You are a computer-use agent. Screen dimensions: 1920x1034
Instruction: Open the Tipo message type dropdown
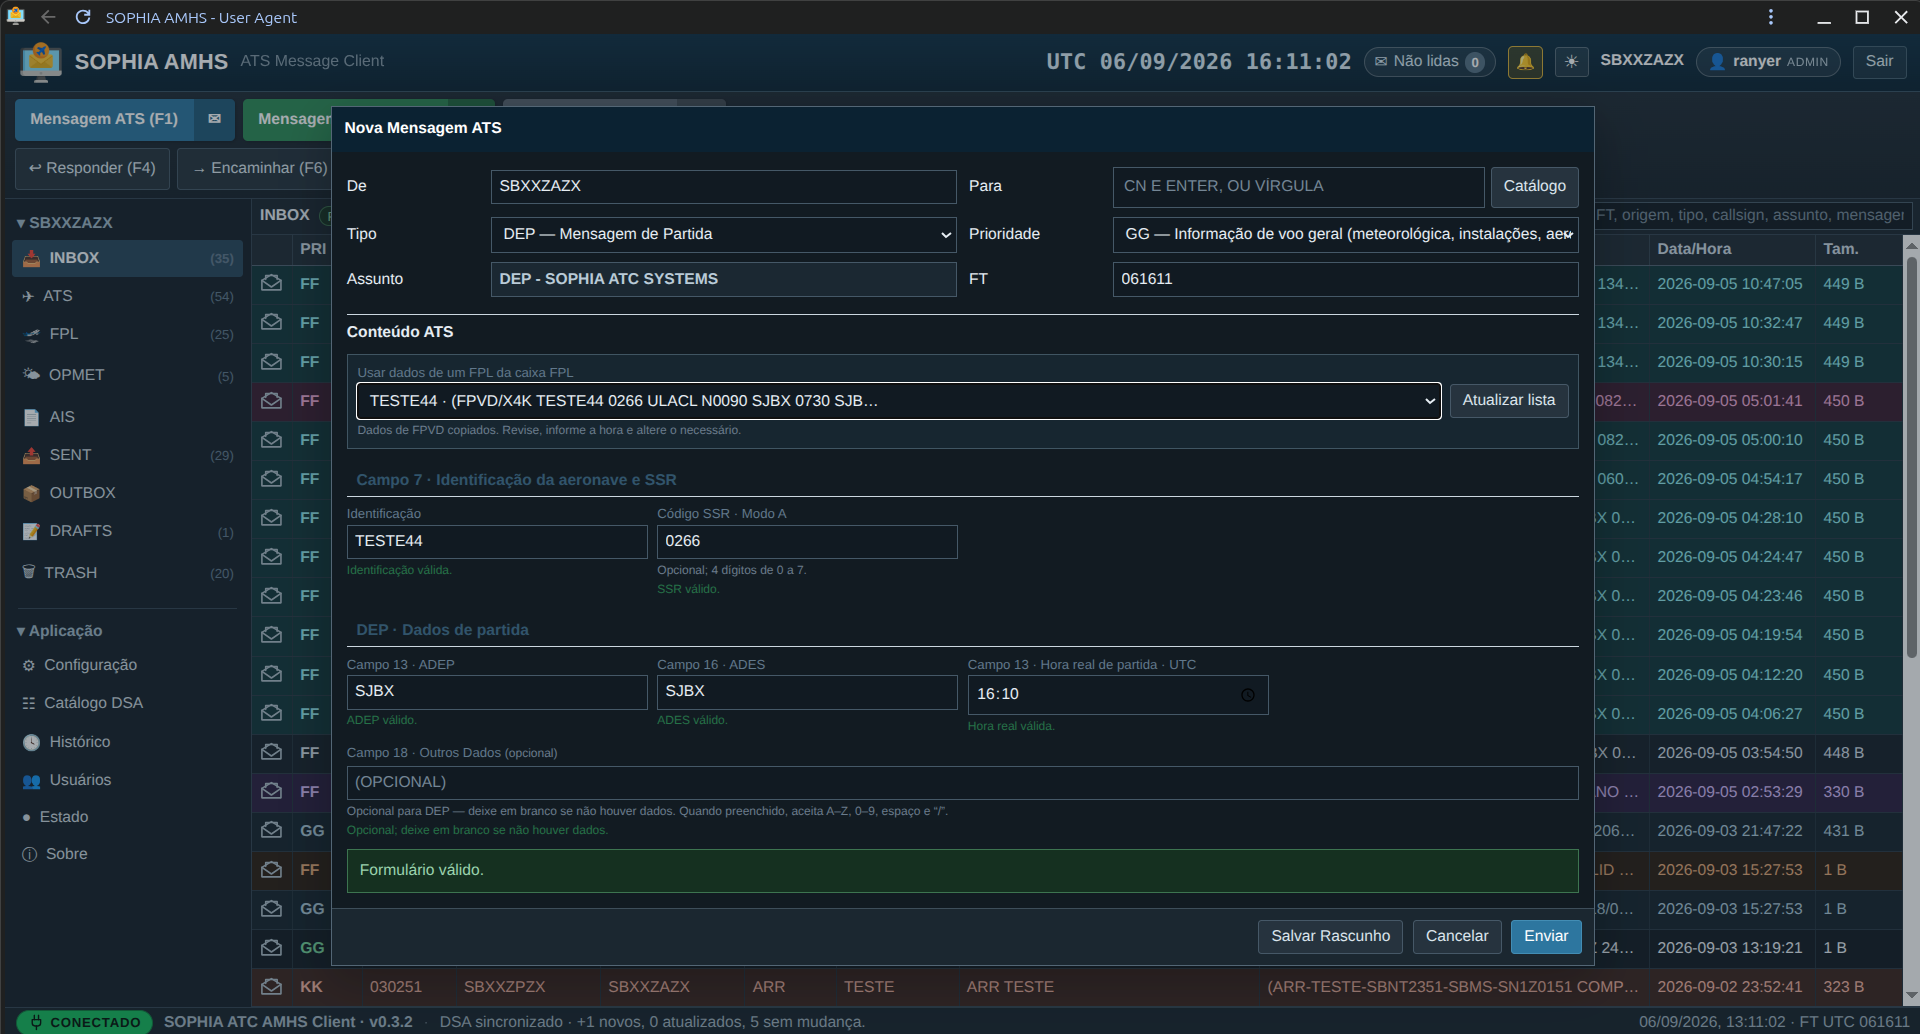[723, 234]
